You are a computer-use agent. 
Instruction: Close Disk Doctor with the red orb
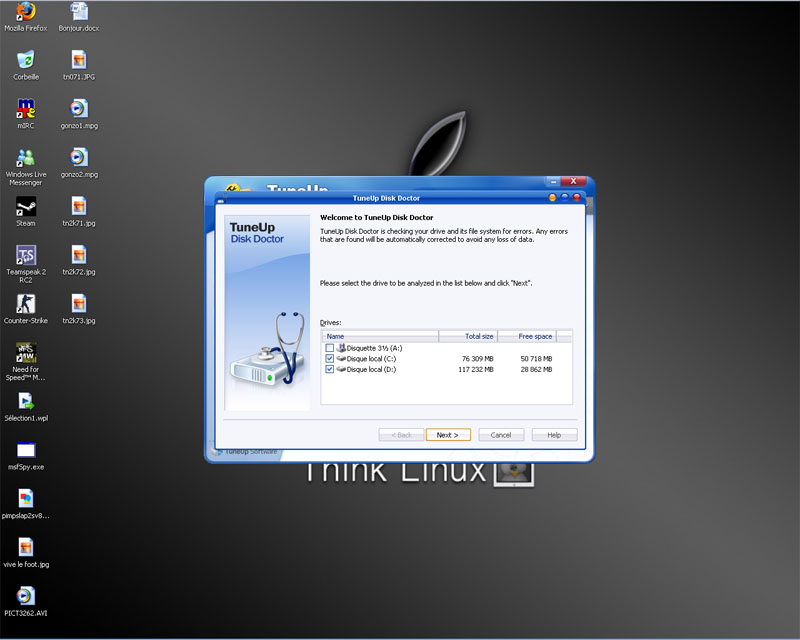577,198
